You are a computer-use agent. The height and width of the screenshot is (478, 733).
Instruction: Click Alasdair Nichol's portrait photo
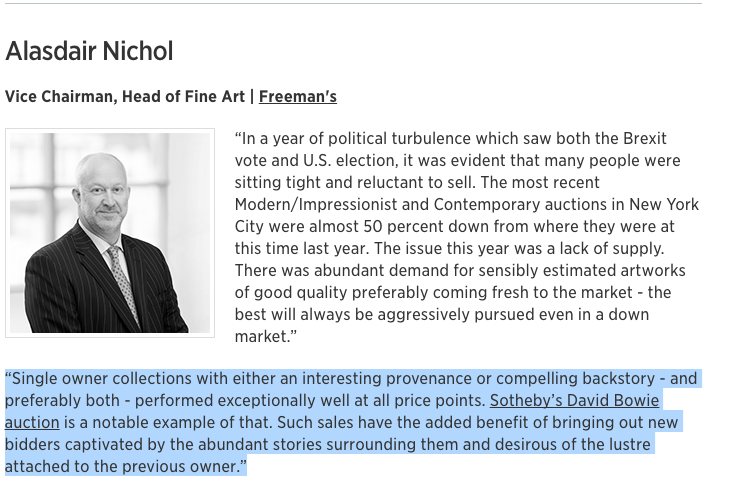point(110,233)
